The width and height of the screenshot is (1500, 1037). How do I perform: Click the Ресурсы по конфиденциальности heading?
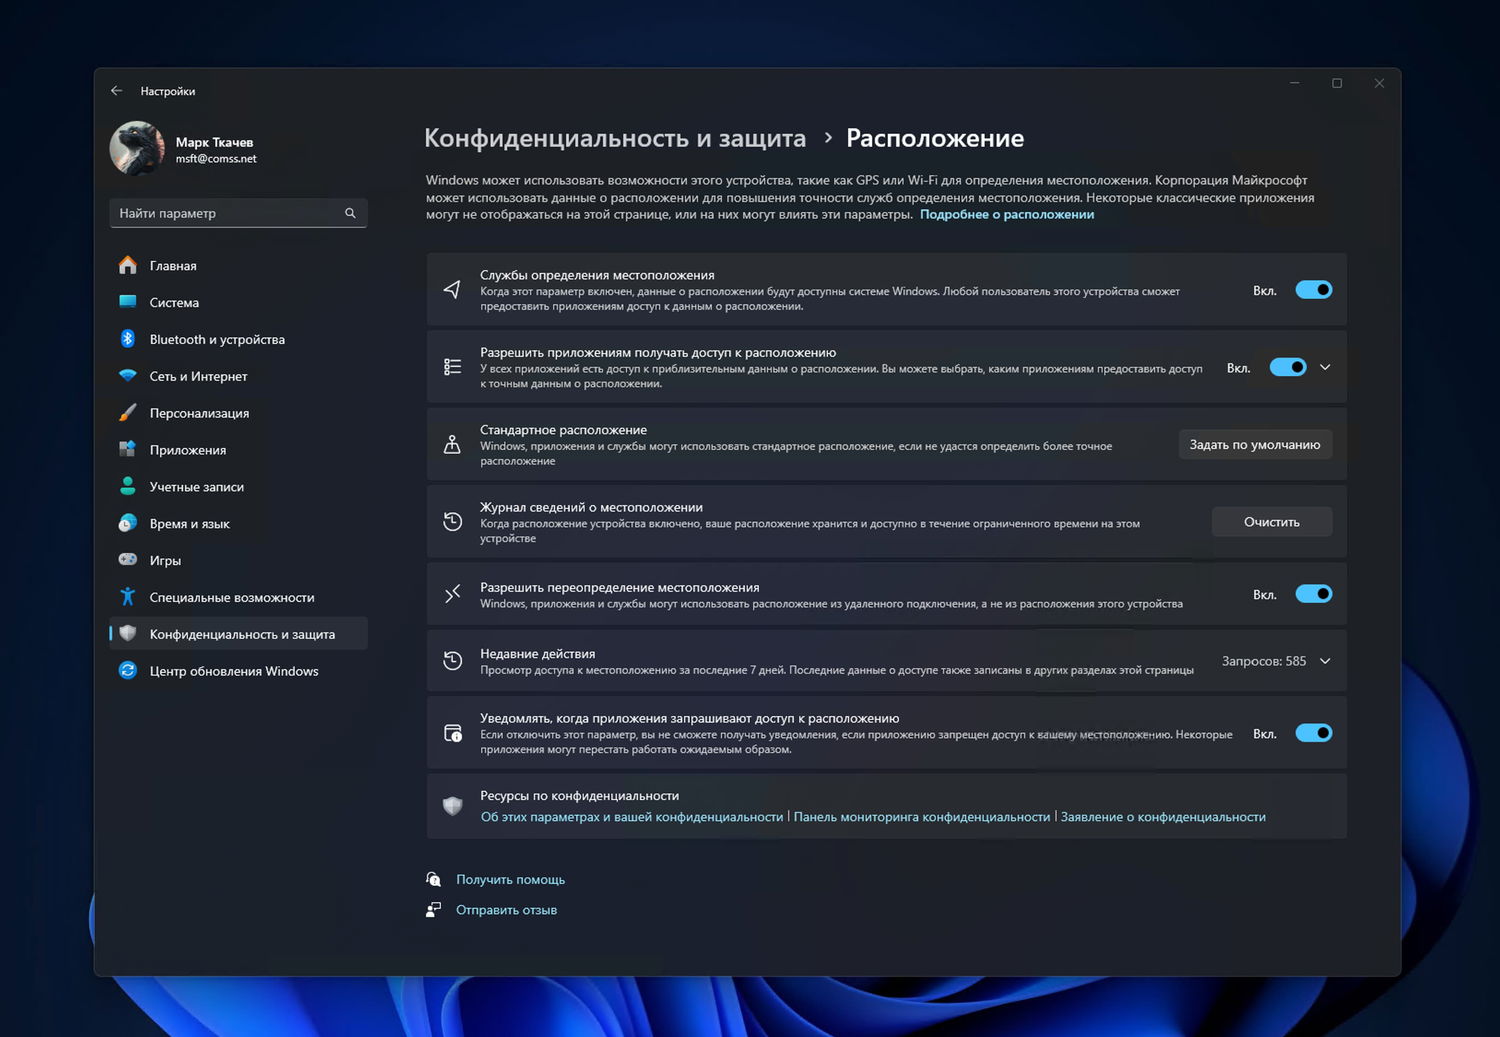coord(579,796)
